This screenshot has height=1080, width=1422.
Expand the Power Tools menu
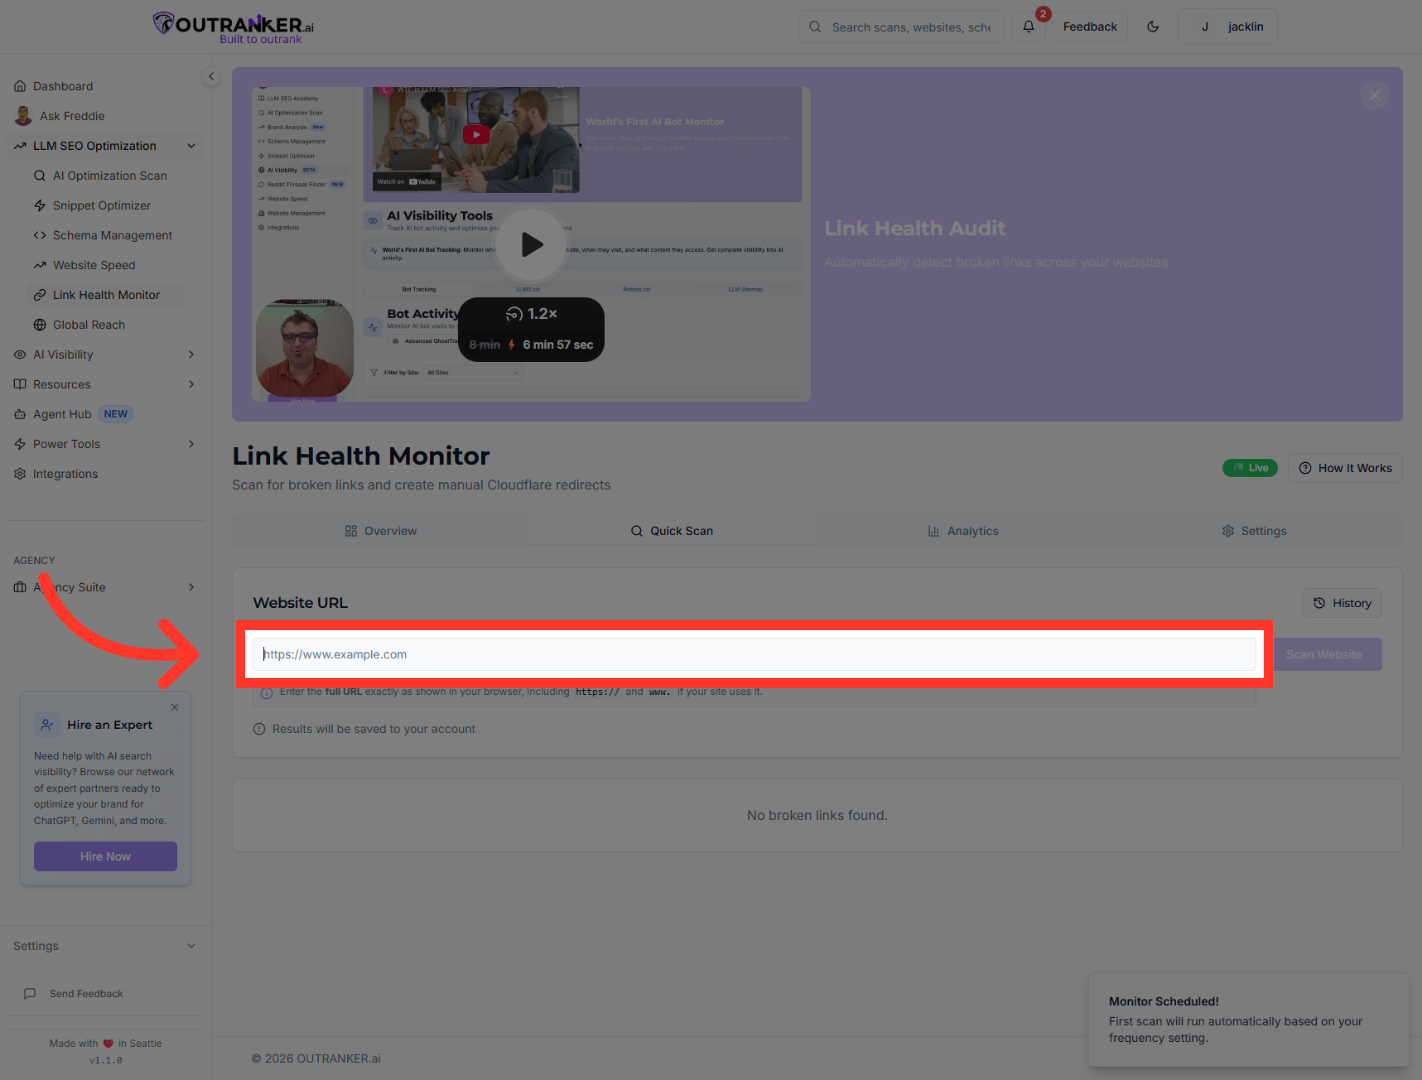[106, 444]
